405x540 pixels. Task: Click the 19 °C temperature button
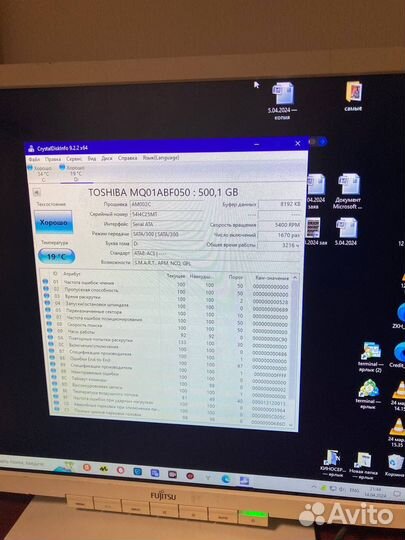pyautogui.click(x=56, y=257)
